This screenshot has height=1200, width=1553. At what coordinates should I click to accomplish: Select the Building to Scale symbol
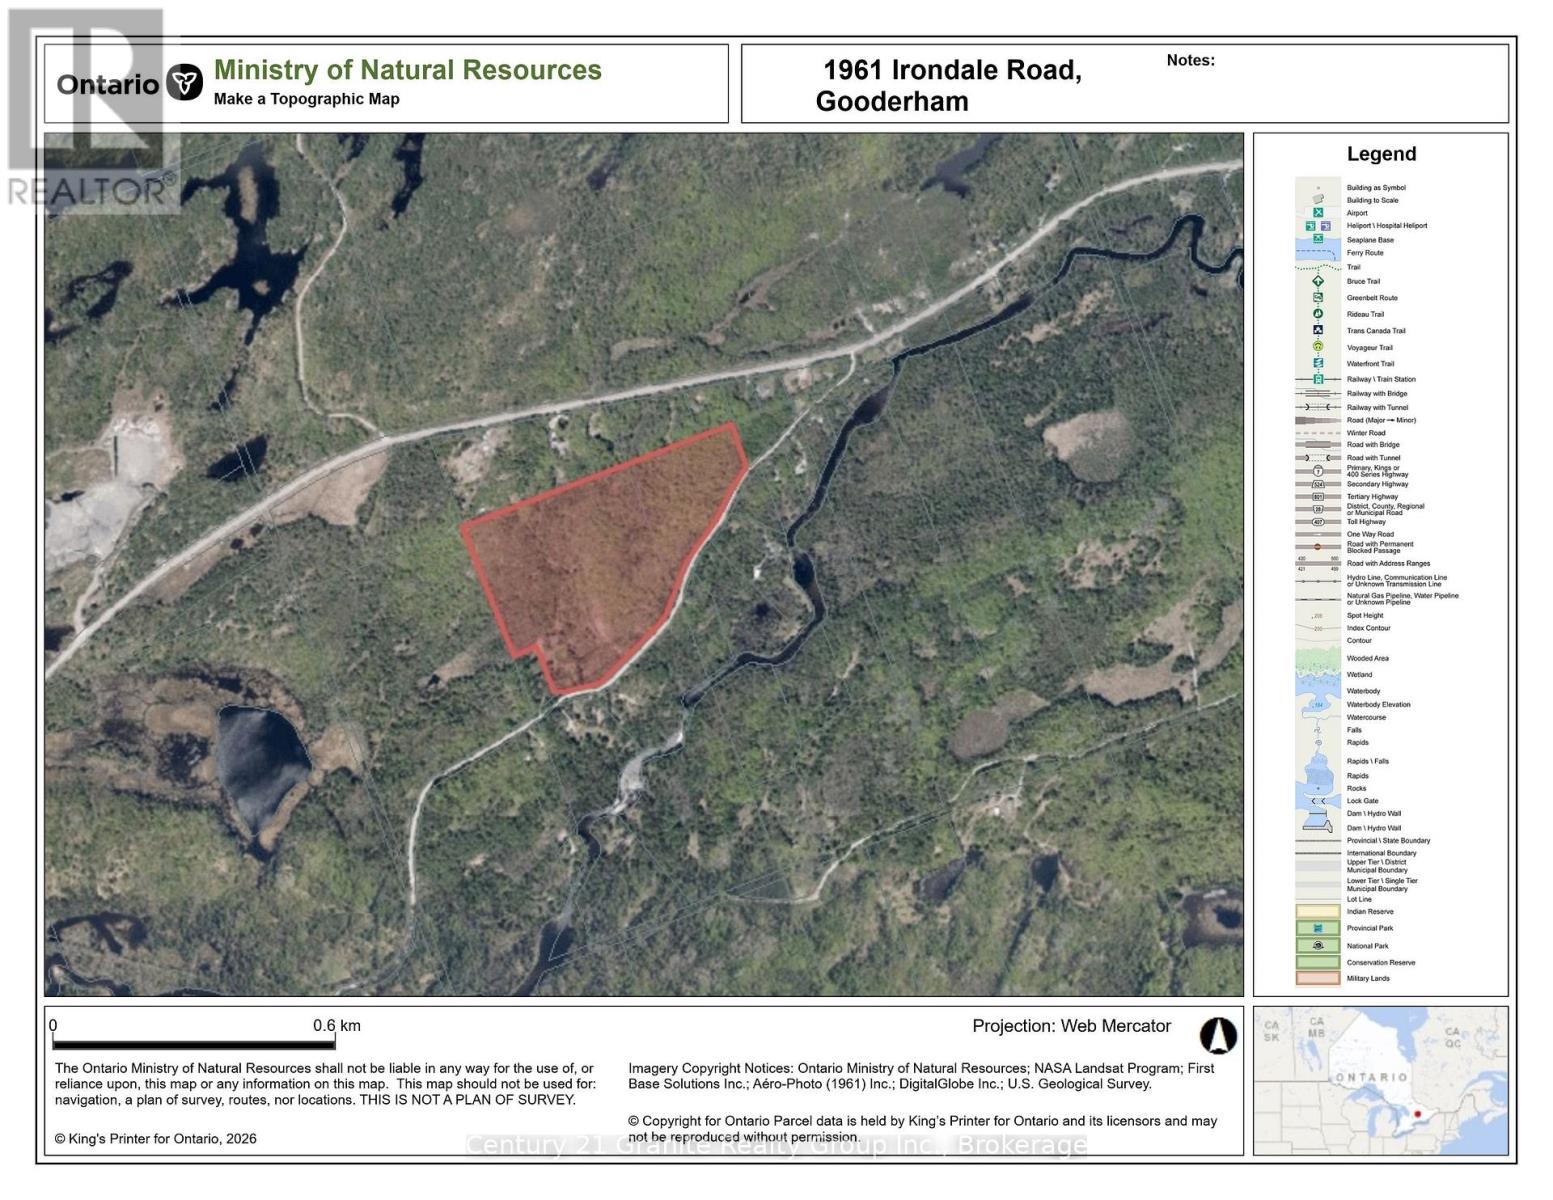[1318, 200]
